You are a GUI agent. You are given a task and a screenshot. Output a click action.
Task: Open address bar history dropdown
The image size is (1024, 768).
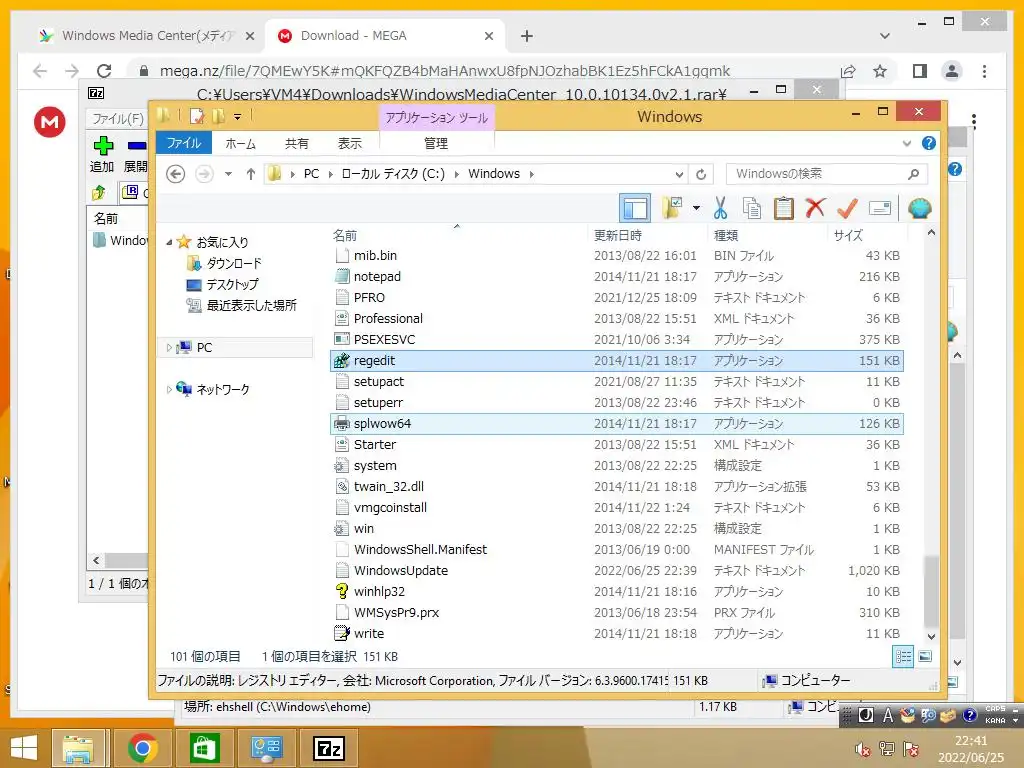click(679, 174)
